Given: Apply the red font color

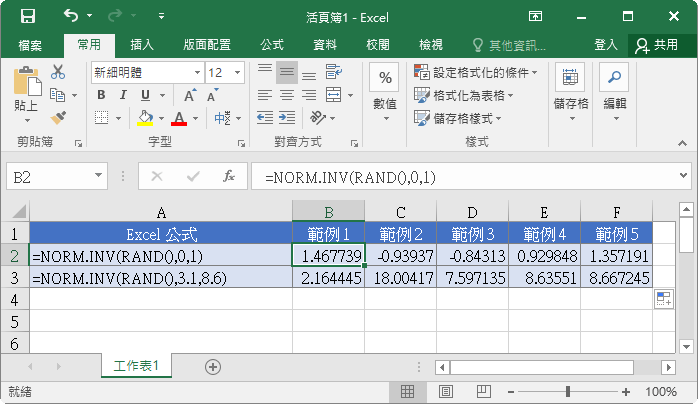Looking at the screenshot, I should pyautogui.click(x=179, y=118).
